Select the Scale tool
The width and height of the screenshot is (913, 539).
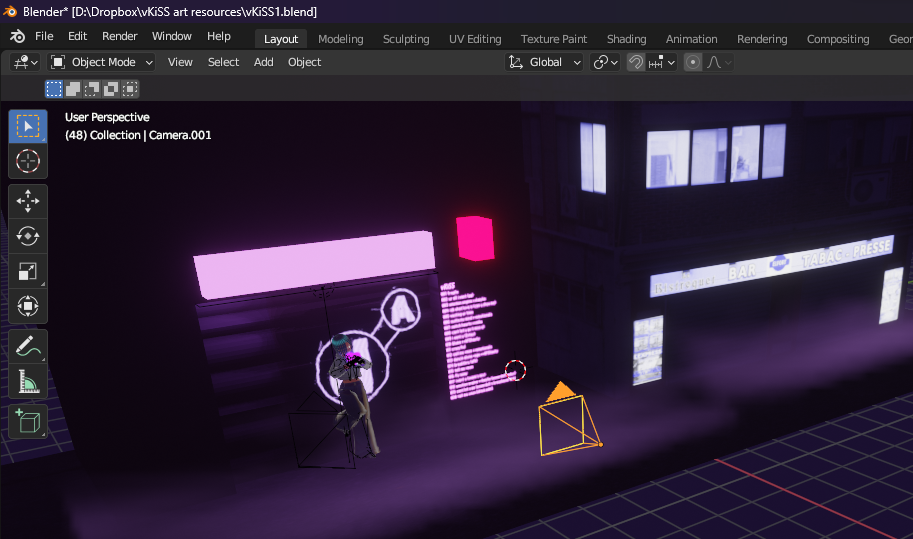(x=28, y=271)
